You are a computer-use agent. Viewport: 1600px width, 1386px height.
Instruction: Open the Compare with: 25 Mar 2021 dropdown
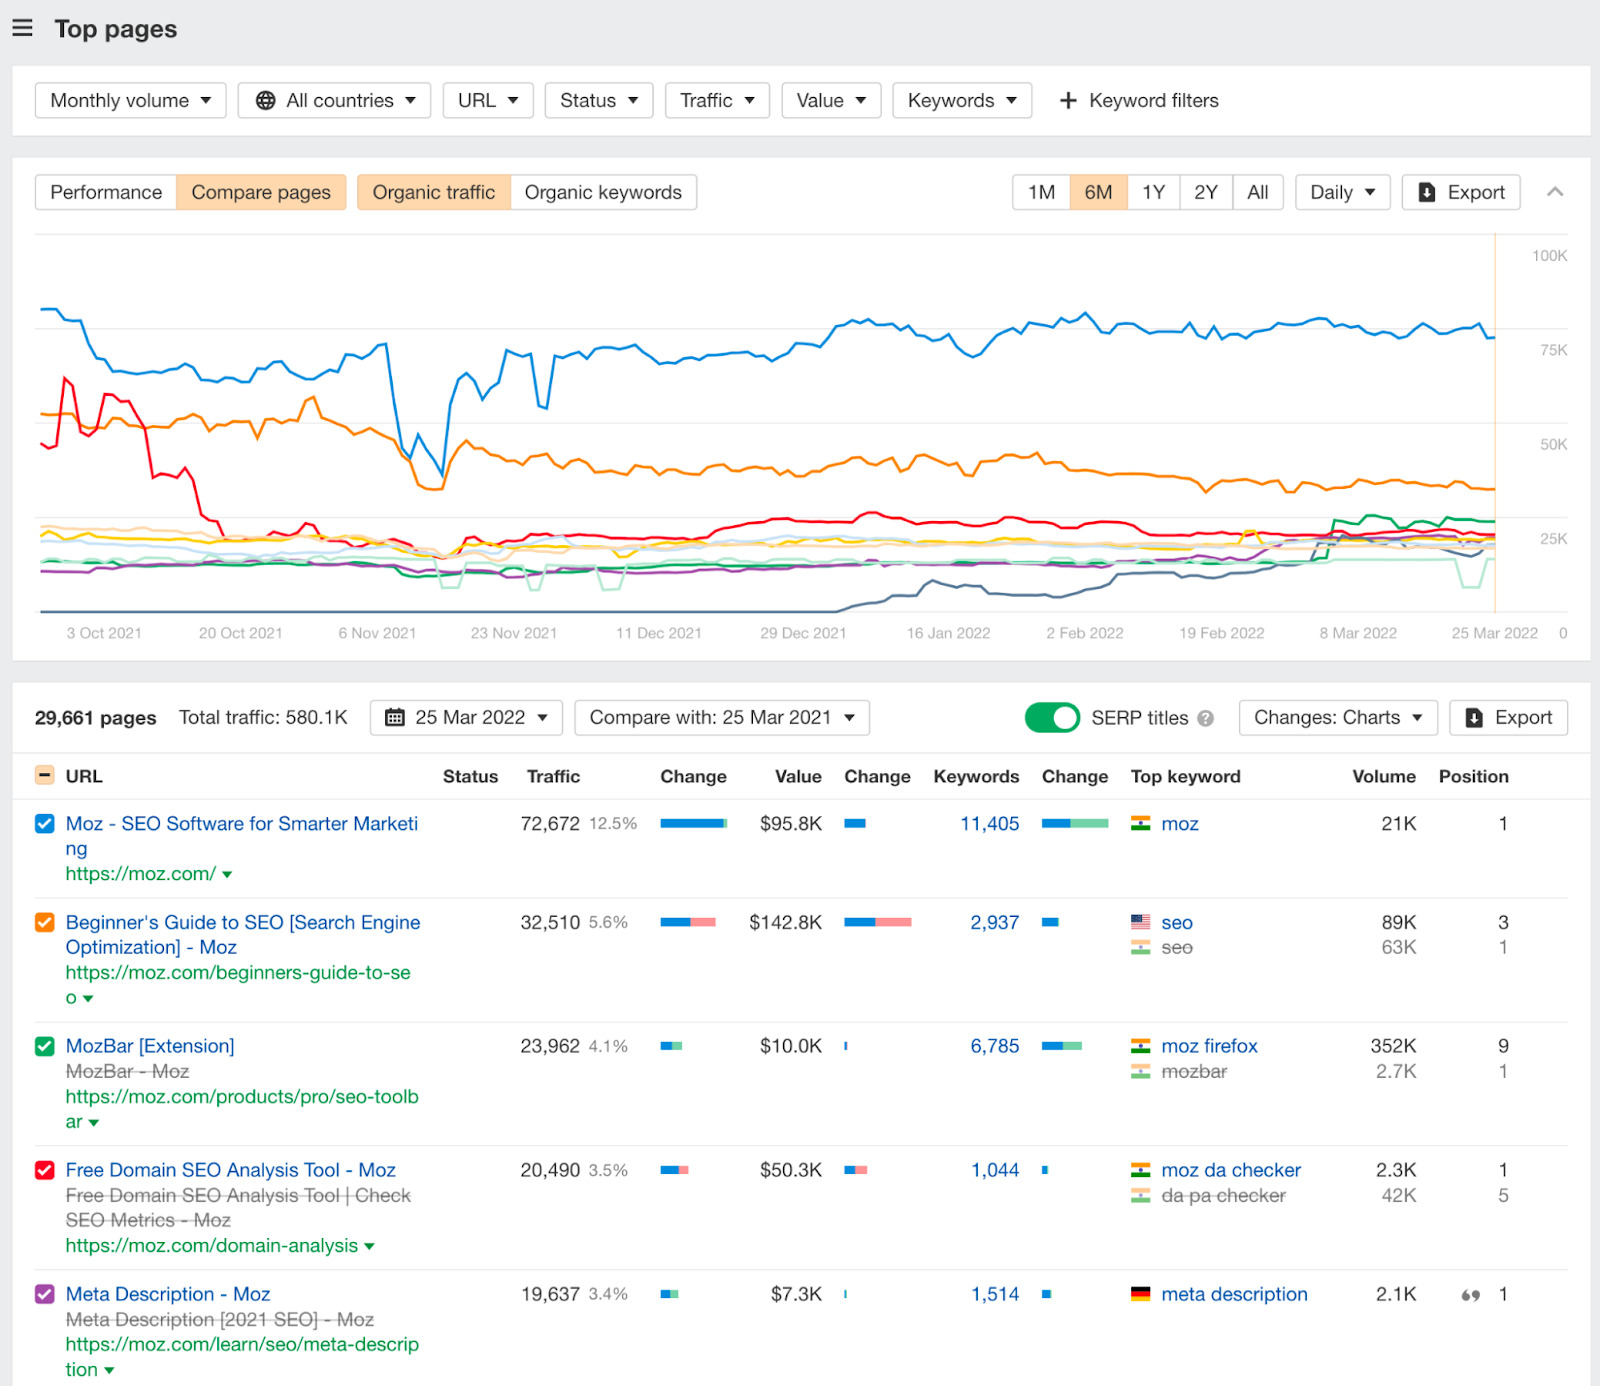tap(721, 717)
